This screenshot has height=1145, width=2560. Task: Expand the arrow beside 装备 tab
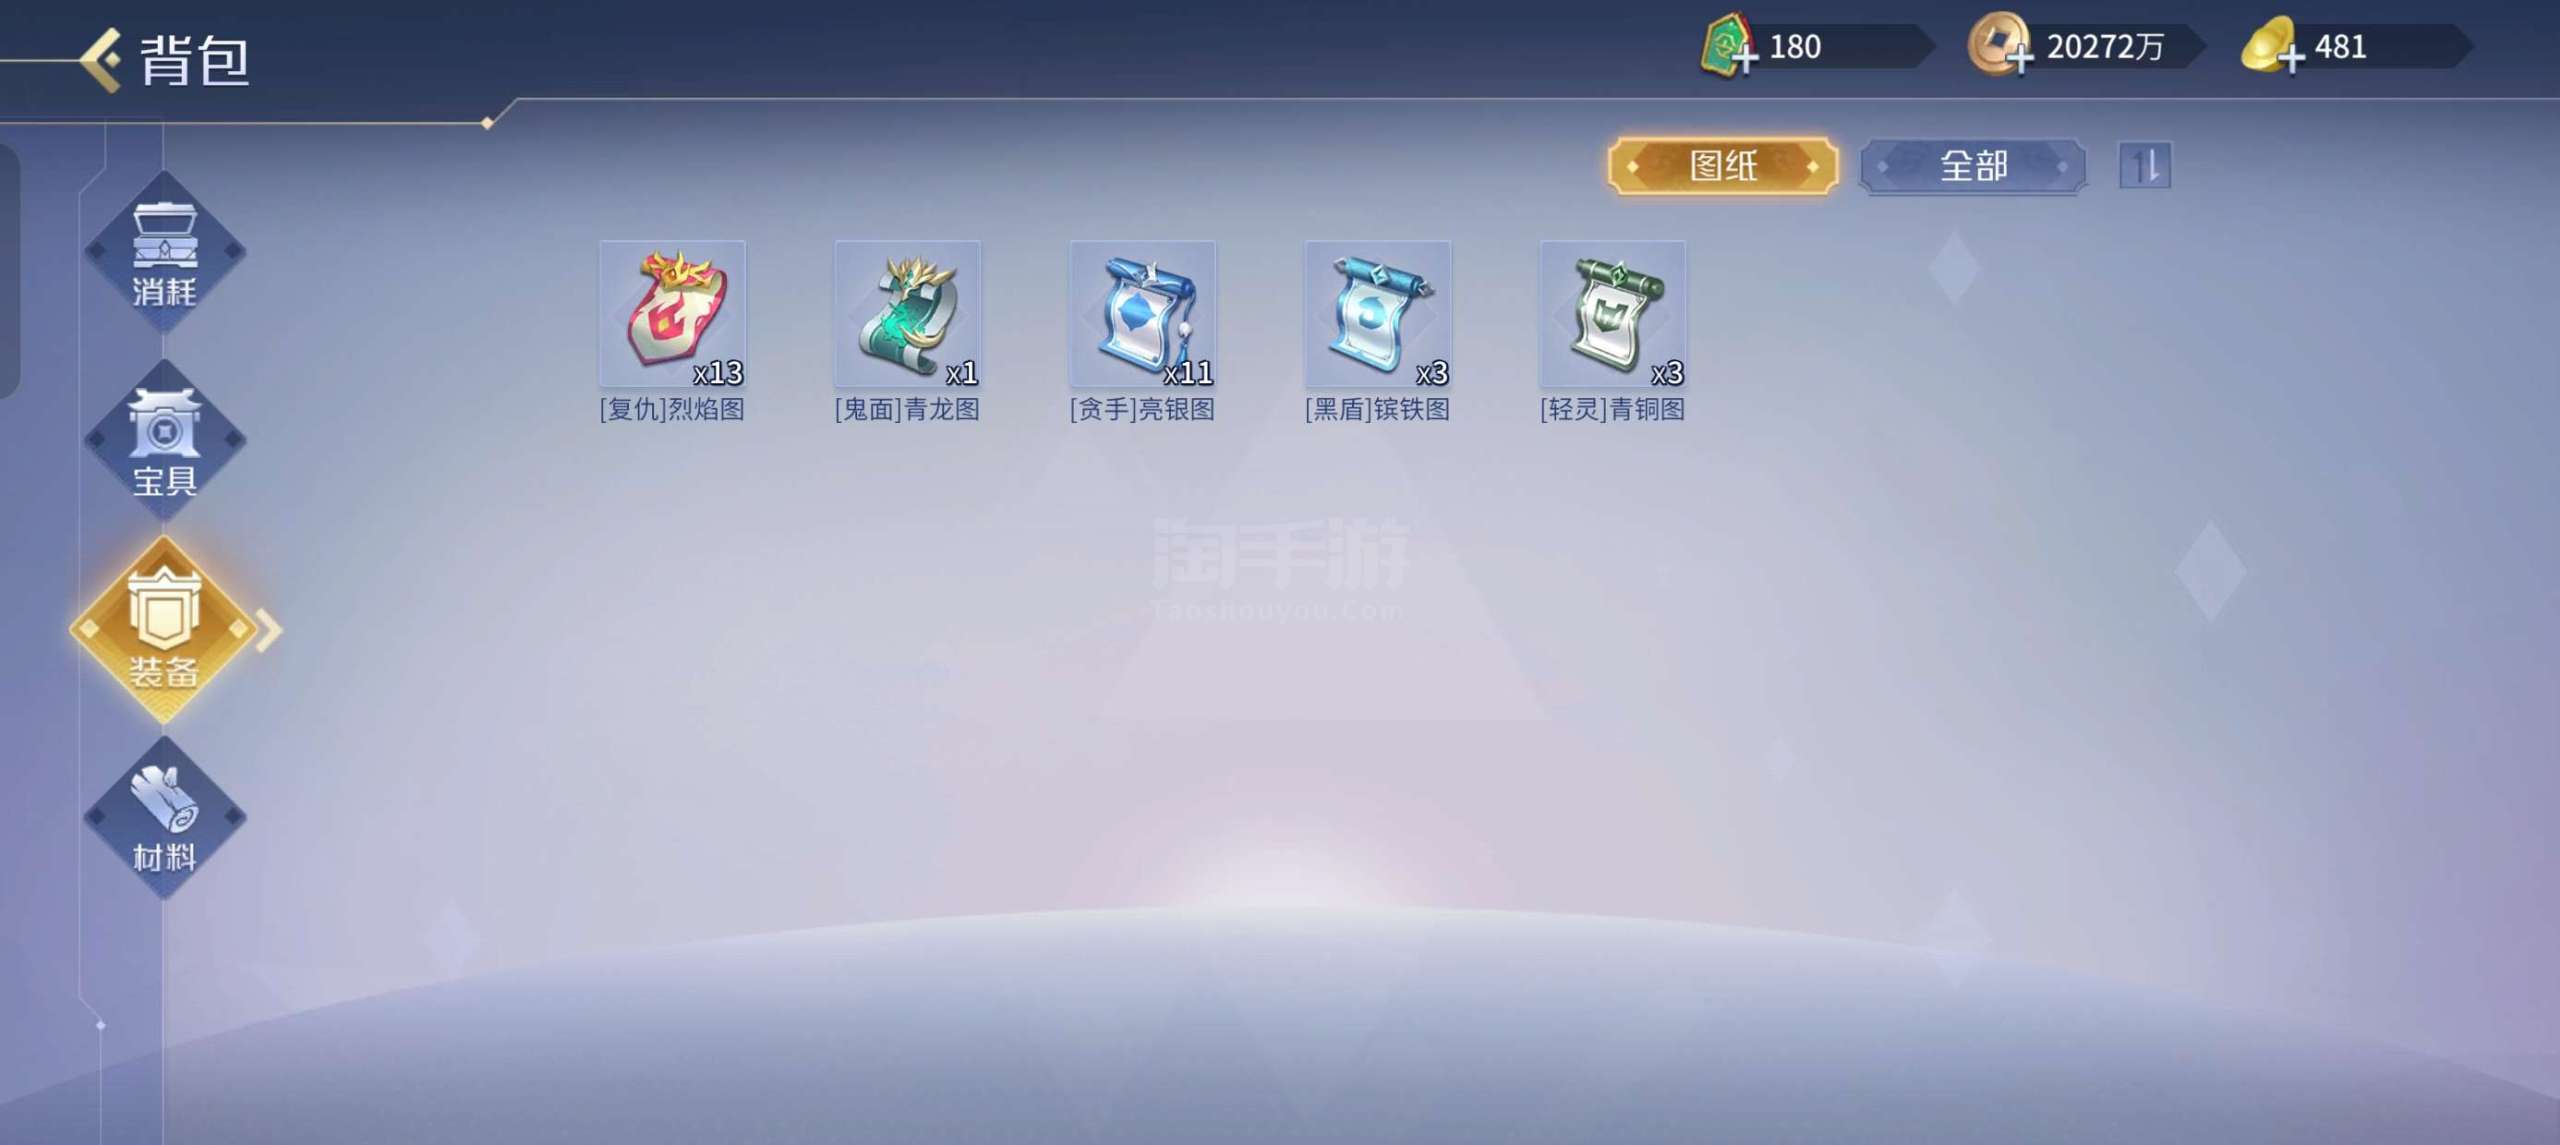pos(269,630)
